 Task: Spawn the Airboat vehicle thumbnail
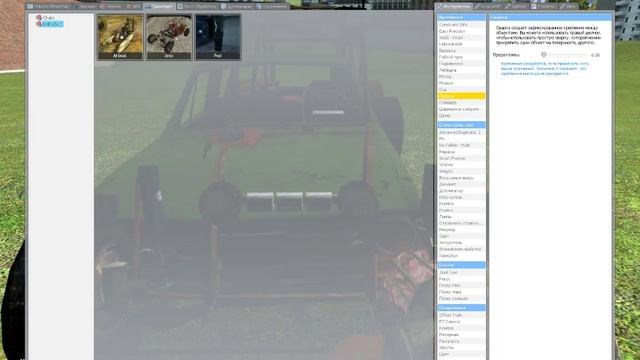[120, 37]
